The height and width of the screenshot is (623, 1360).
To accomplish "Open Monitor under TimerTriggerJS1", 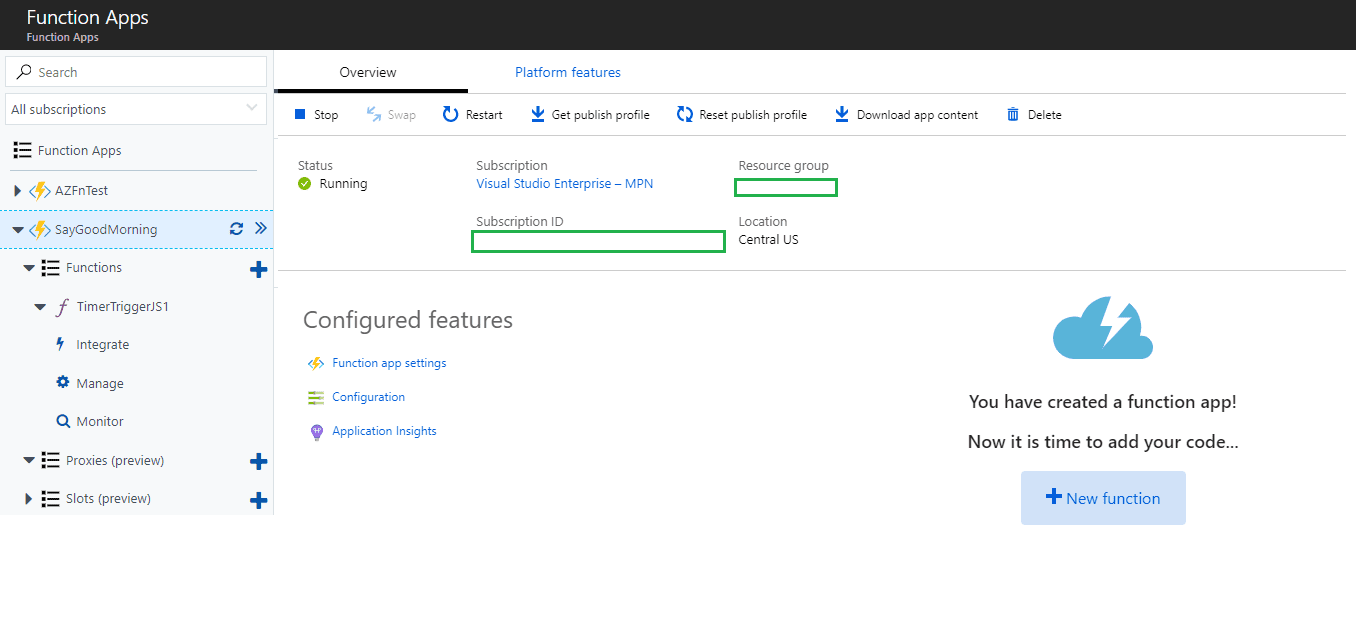I will [x=100, y=422].
